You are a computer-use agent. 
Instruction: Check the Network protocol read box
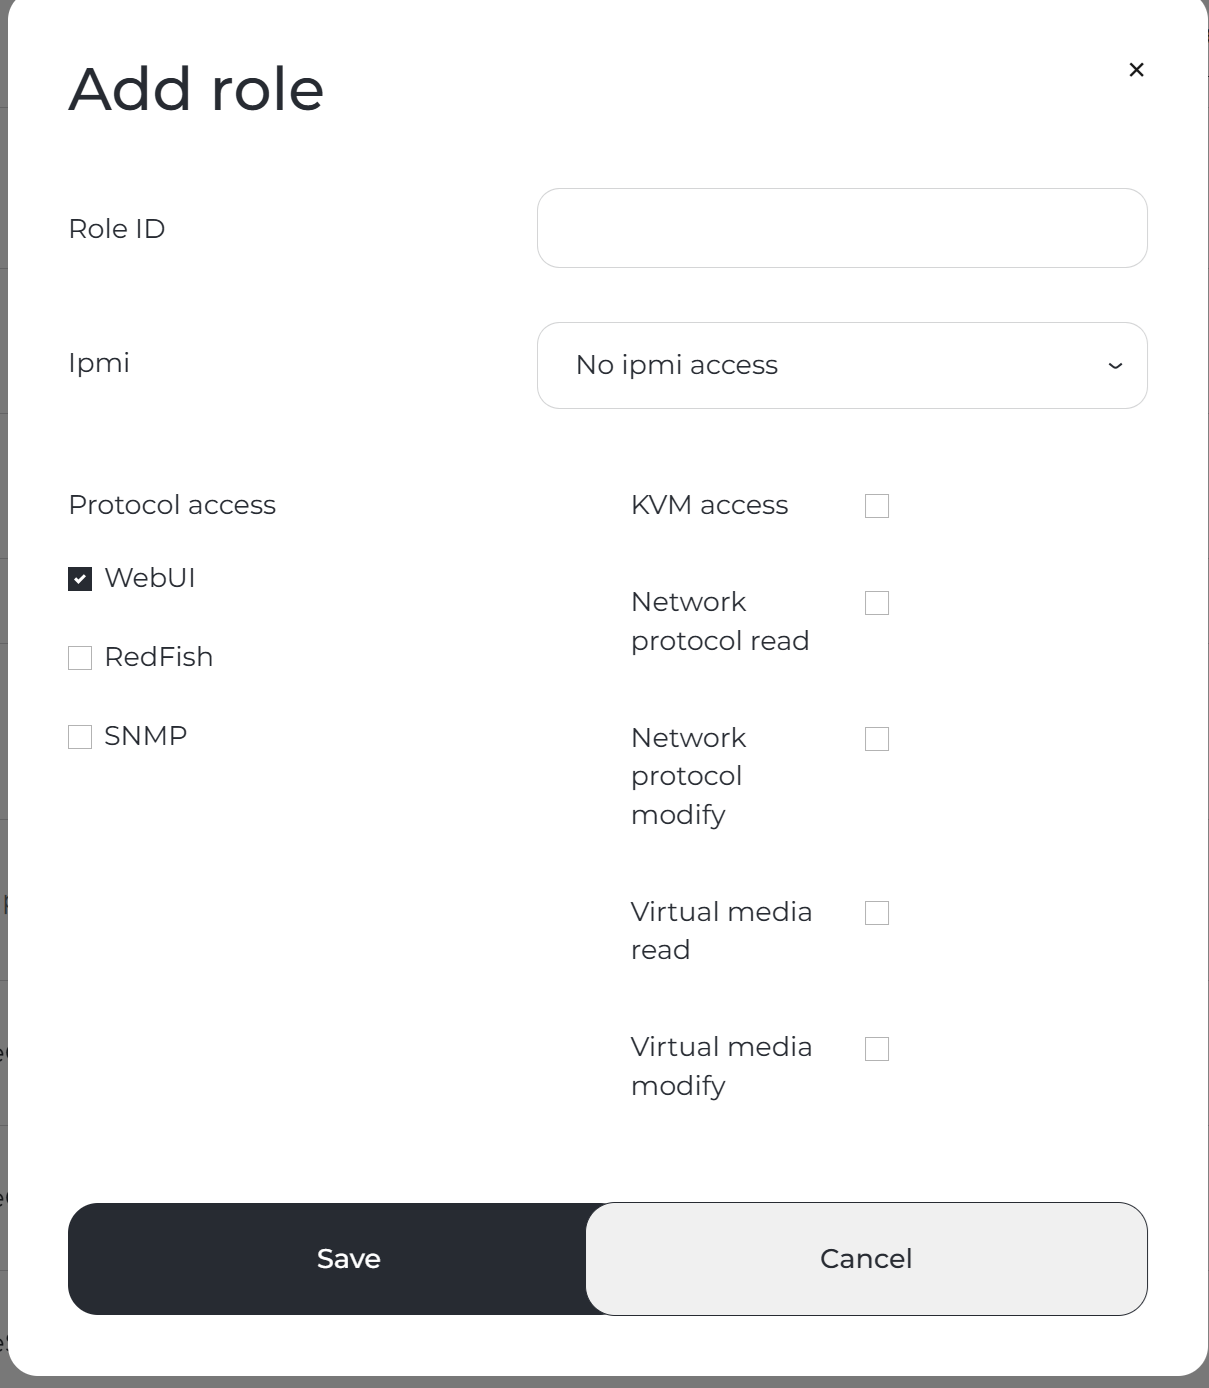point(877,603)
